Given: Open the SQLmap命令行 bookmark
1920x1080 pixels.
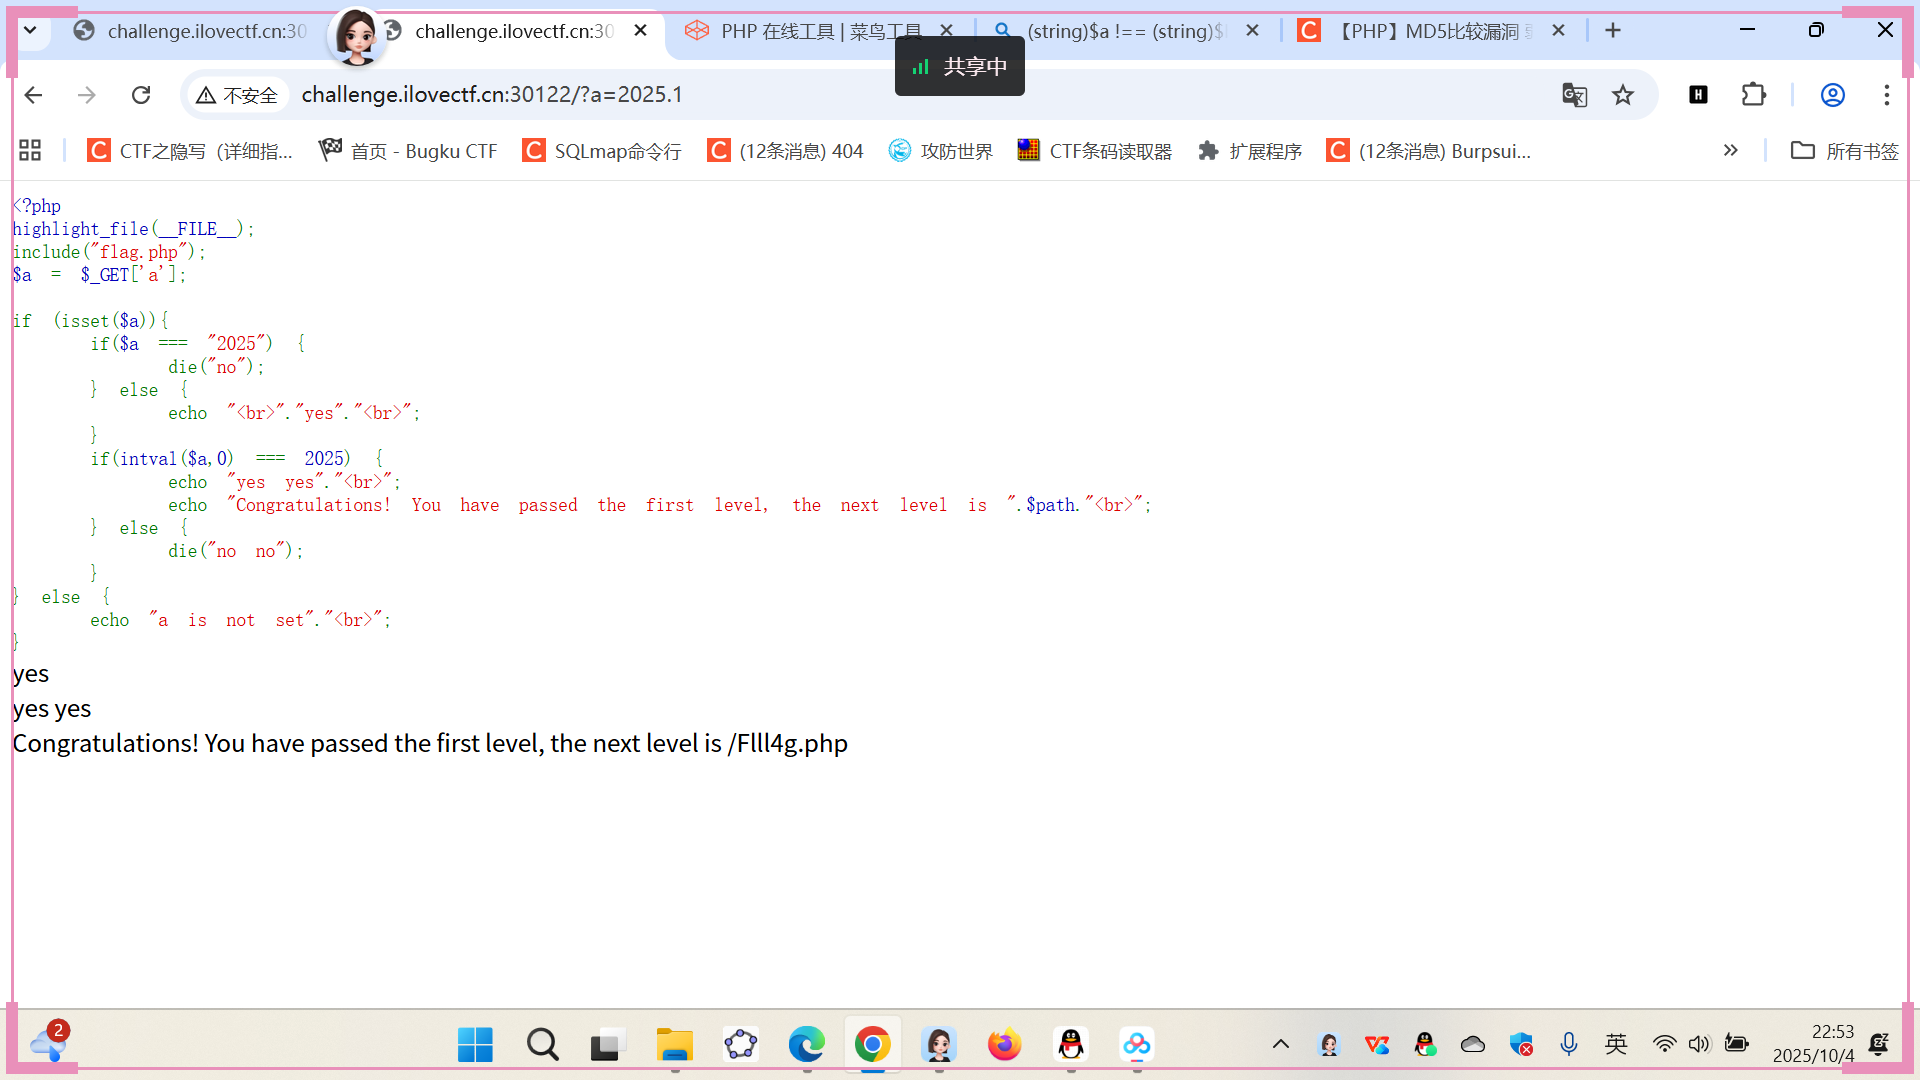Looking at the screenshot, I should coord(602,151).
